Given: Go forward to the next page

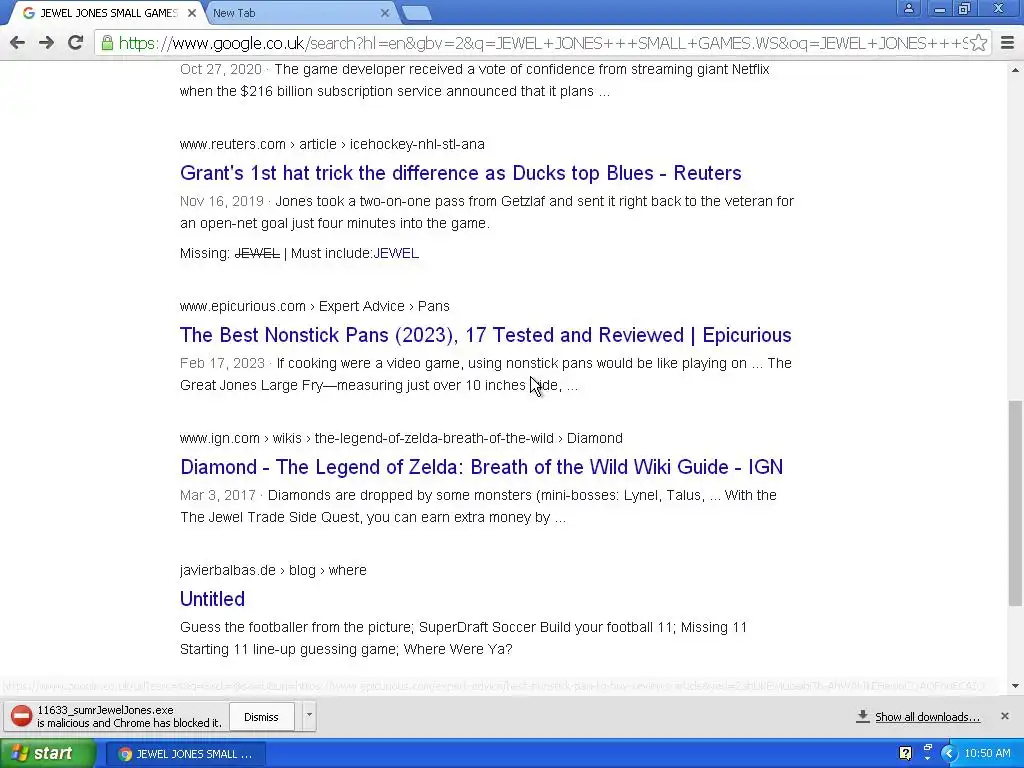Looking at the screenshot, I should click(x=46, y=43).
